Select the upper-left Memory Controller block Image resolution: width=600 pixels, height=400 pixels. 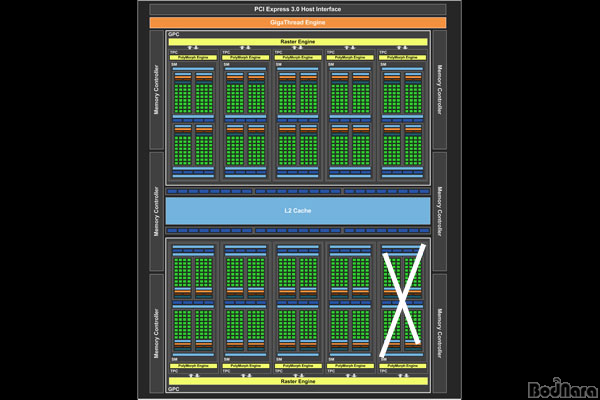(x=157, y=90)
